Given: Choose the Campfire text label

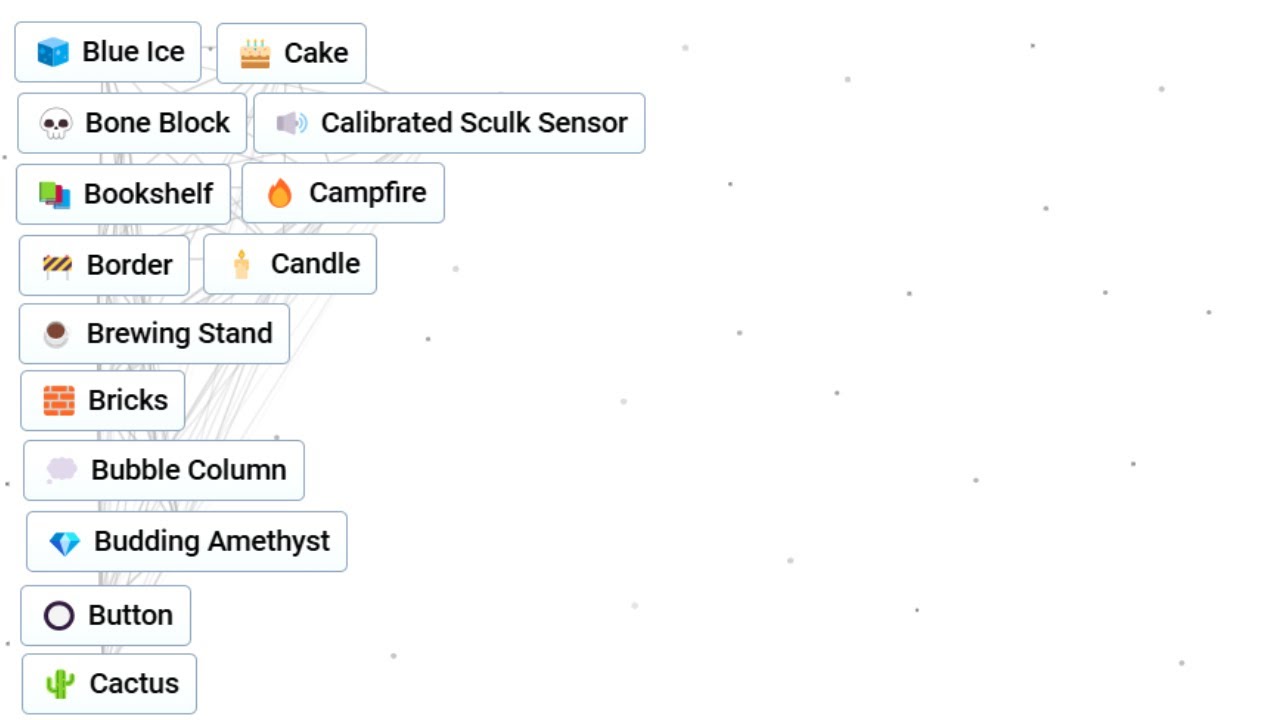Looking at the screenshot, I should [368, 192].
